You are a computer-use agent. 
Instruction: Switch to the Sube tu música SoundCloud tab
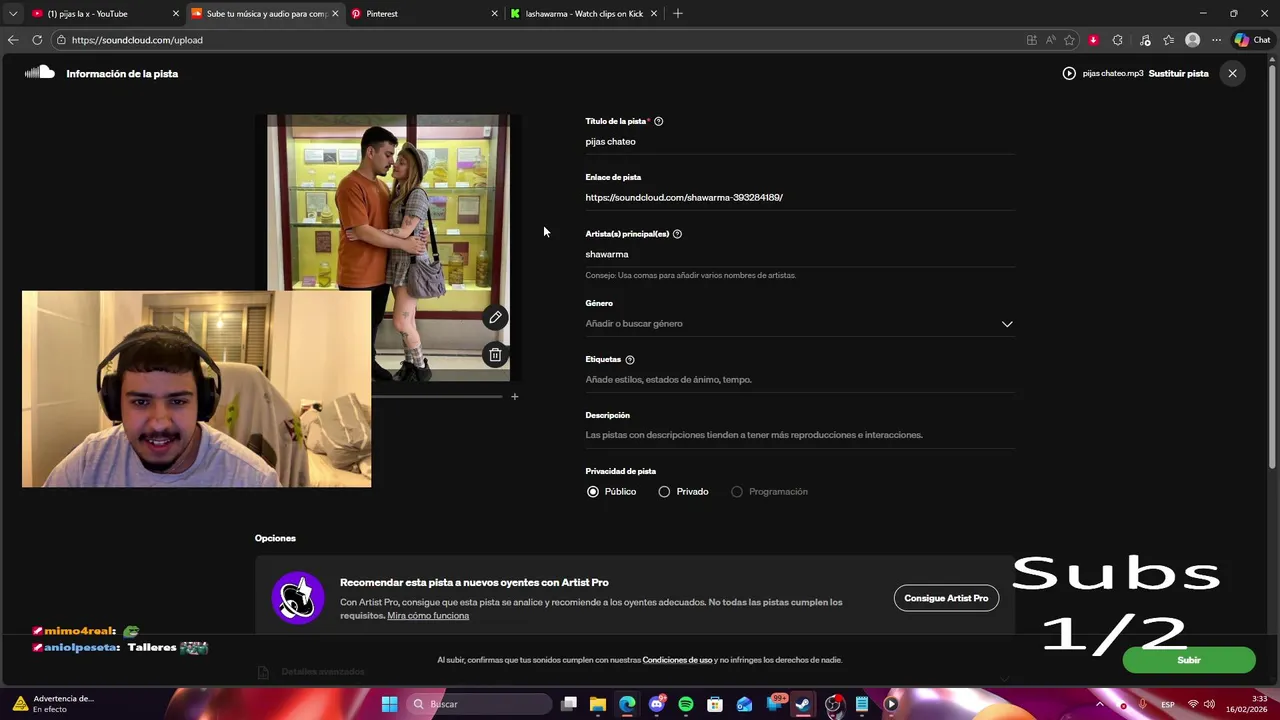tap(265, 14)
